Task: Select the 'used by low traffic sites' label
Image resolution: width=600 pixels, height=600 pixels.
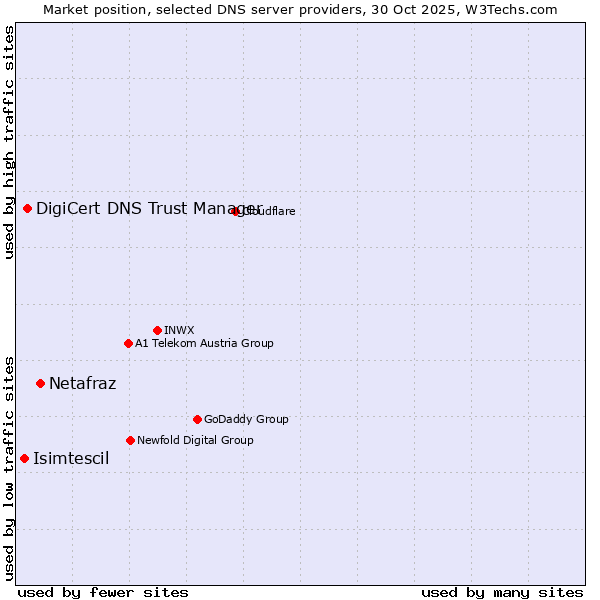Action: [9, 467]
